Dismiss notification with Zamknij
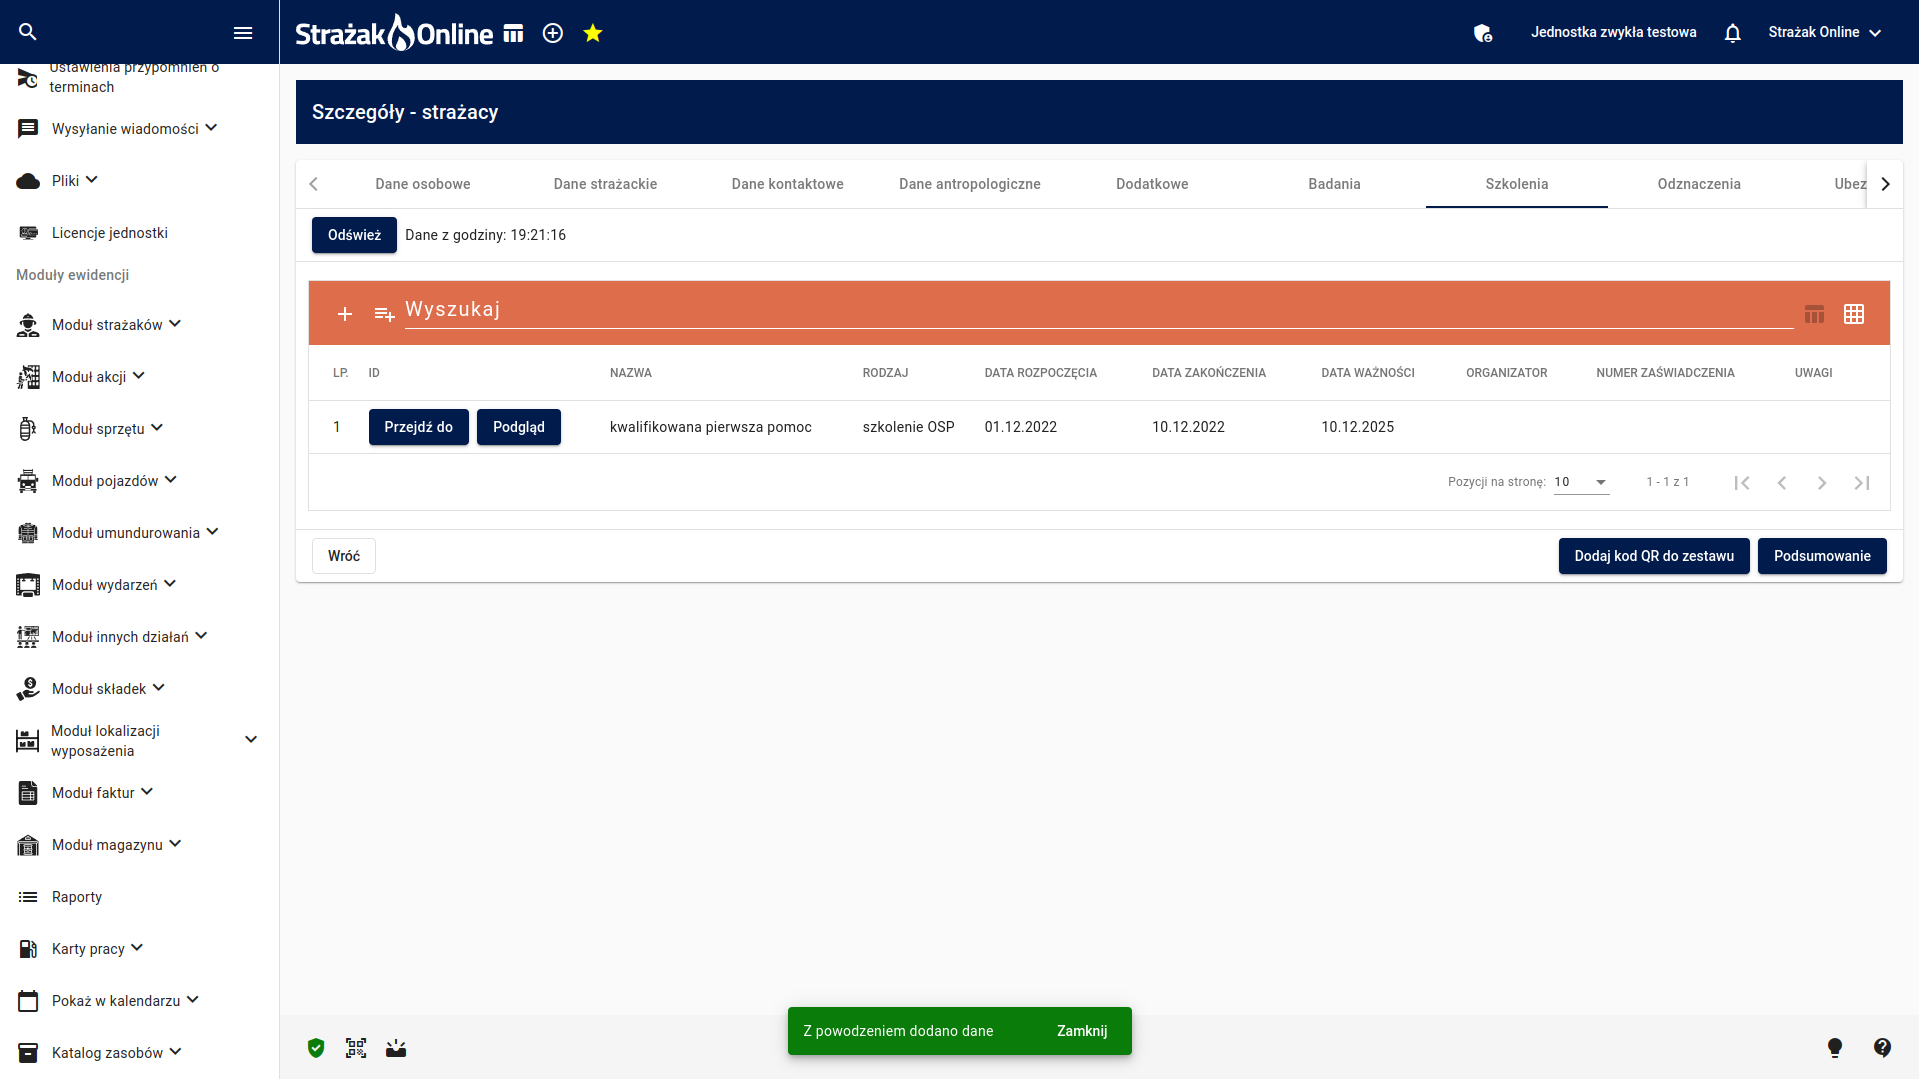The image size is (1920, 1080). pyautogui.click(x=1082, y=1031)
